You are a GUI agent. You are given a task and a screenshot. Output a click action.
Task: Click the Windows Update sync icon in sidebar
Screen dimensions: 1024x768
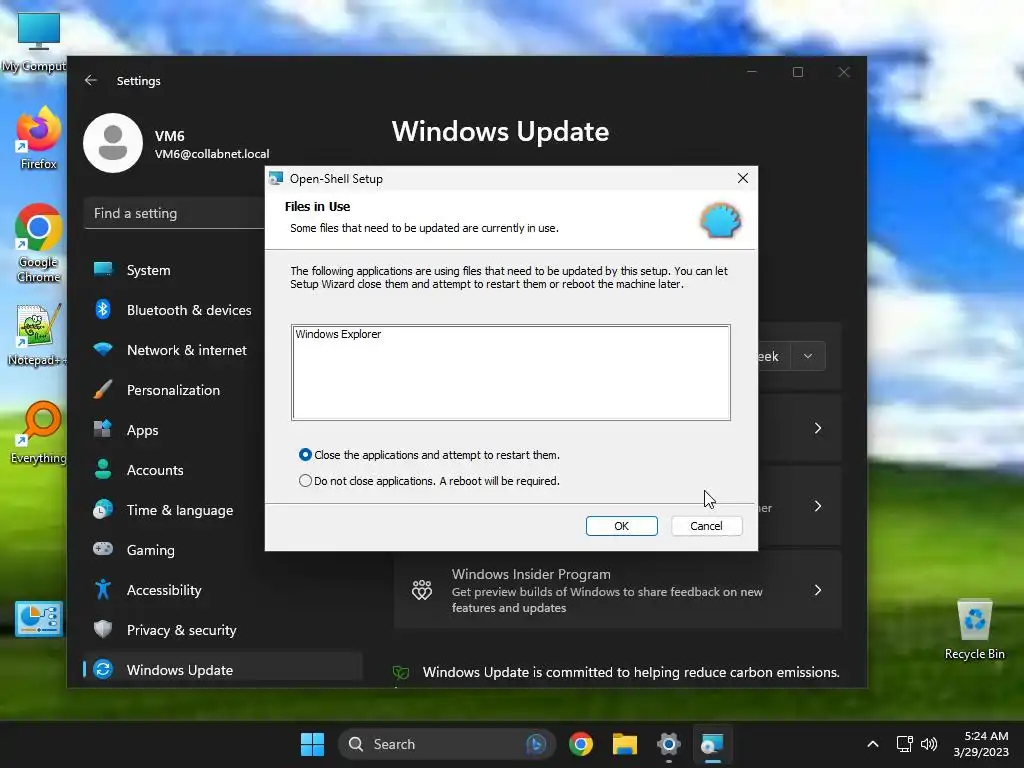[x=103, y=669]
